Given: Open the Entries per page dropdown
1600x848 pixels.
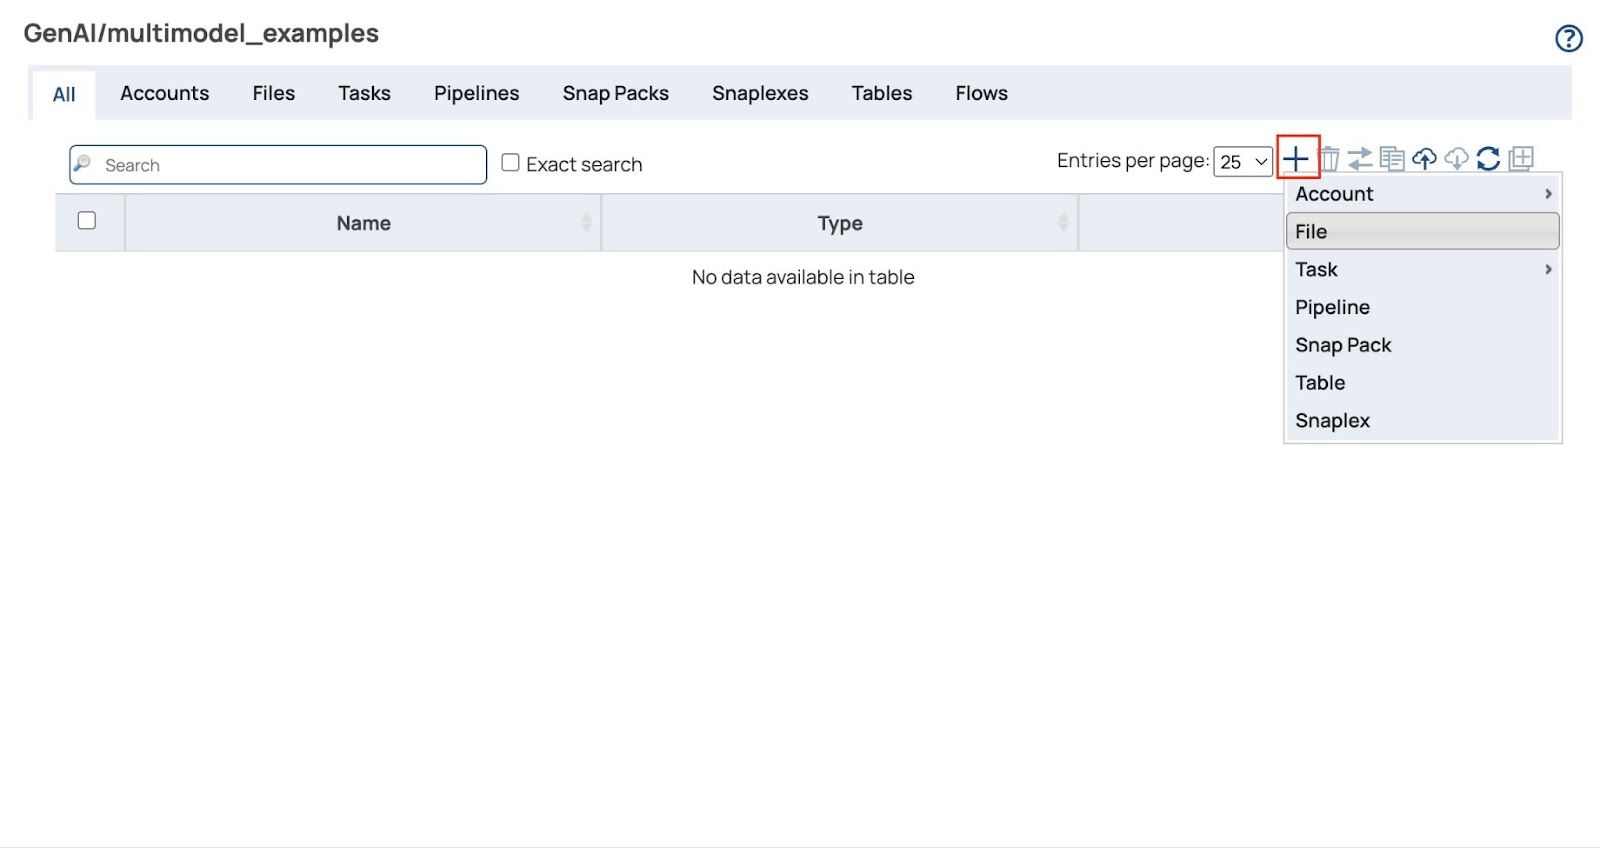Looking at the screenshot, I should [x=1242, y=161].
